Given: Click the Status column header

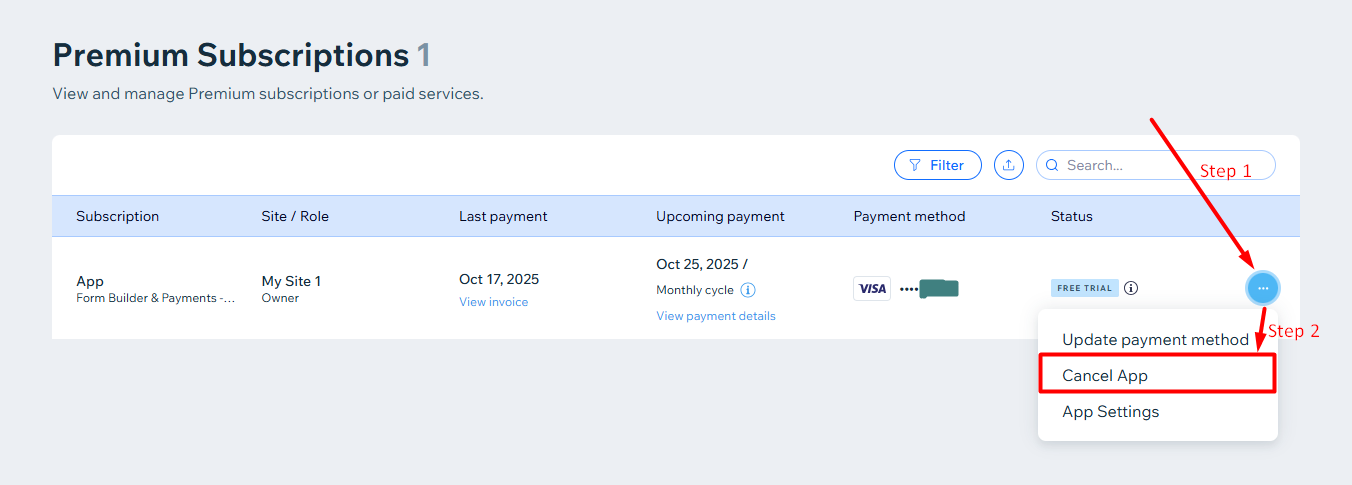Looking at the screenshot, I should coord(1072,216).
